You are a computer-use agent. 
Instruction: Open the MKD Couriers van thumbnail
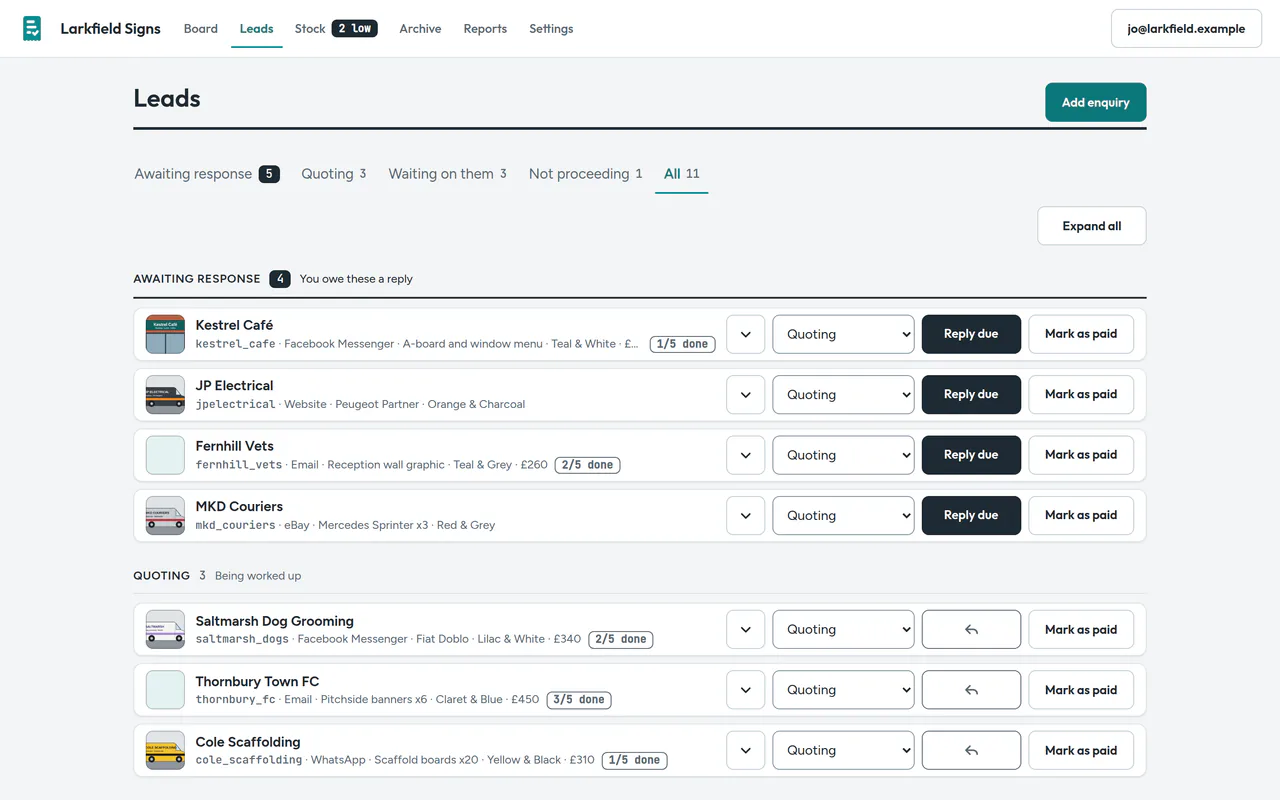[165, 515]
